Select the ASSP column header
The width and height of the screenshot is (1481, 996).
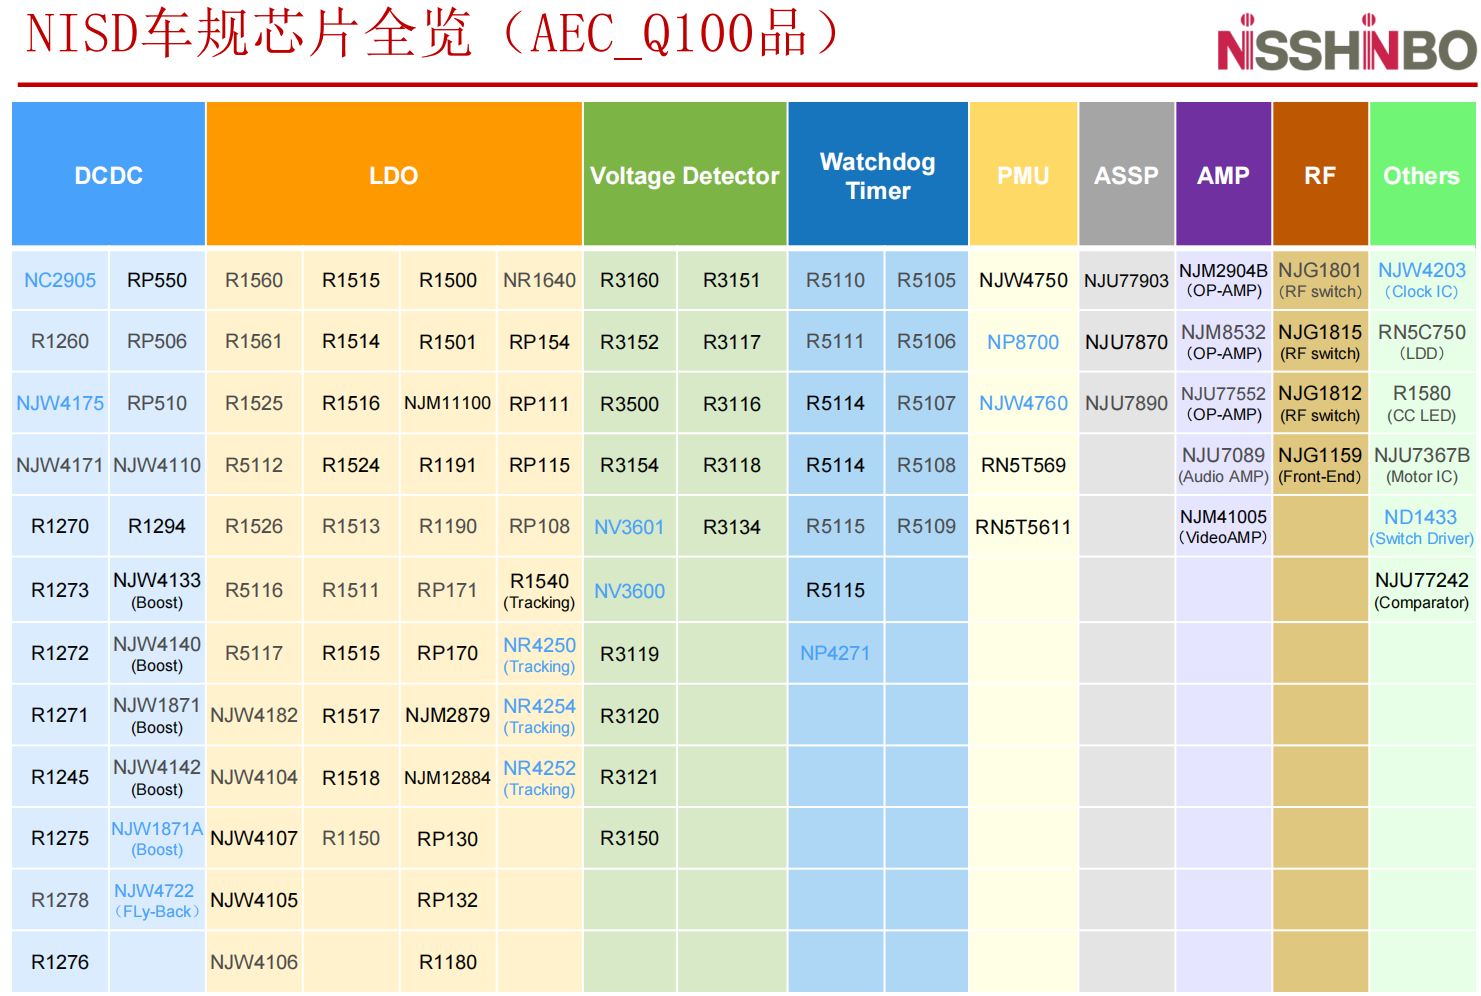[x=1126, y=175]
